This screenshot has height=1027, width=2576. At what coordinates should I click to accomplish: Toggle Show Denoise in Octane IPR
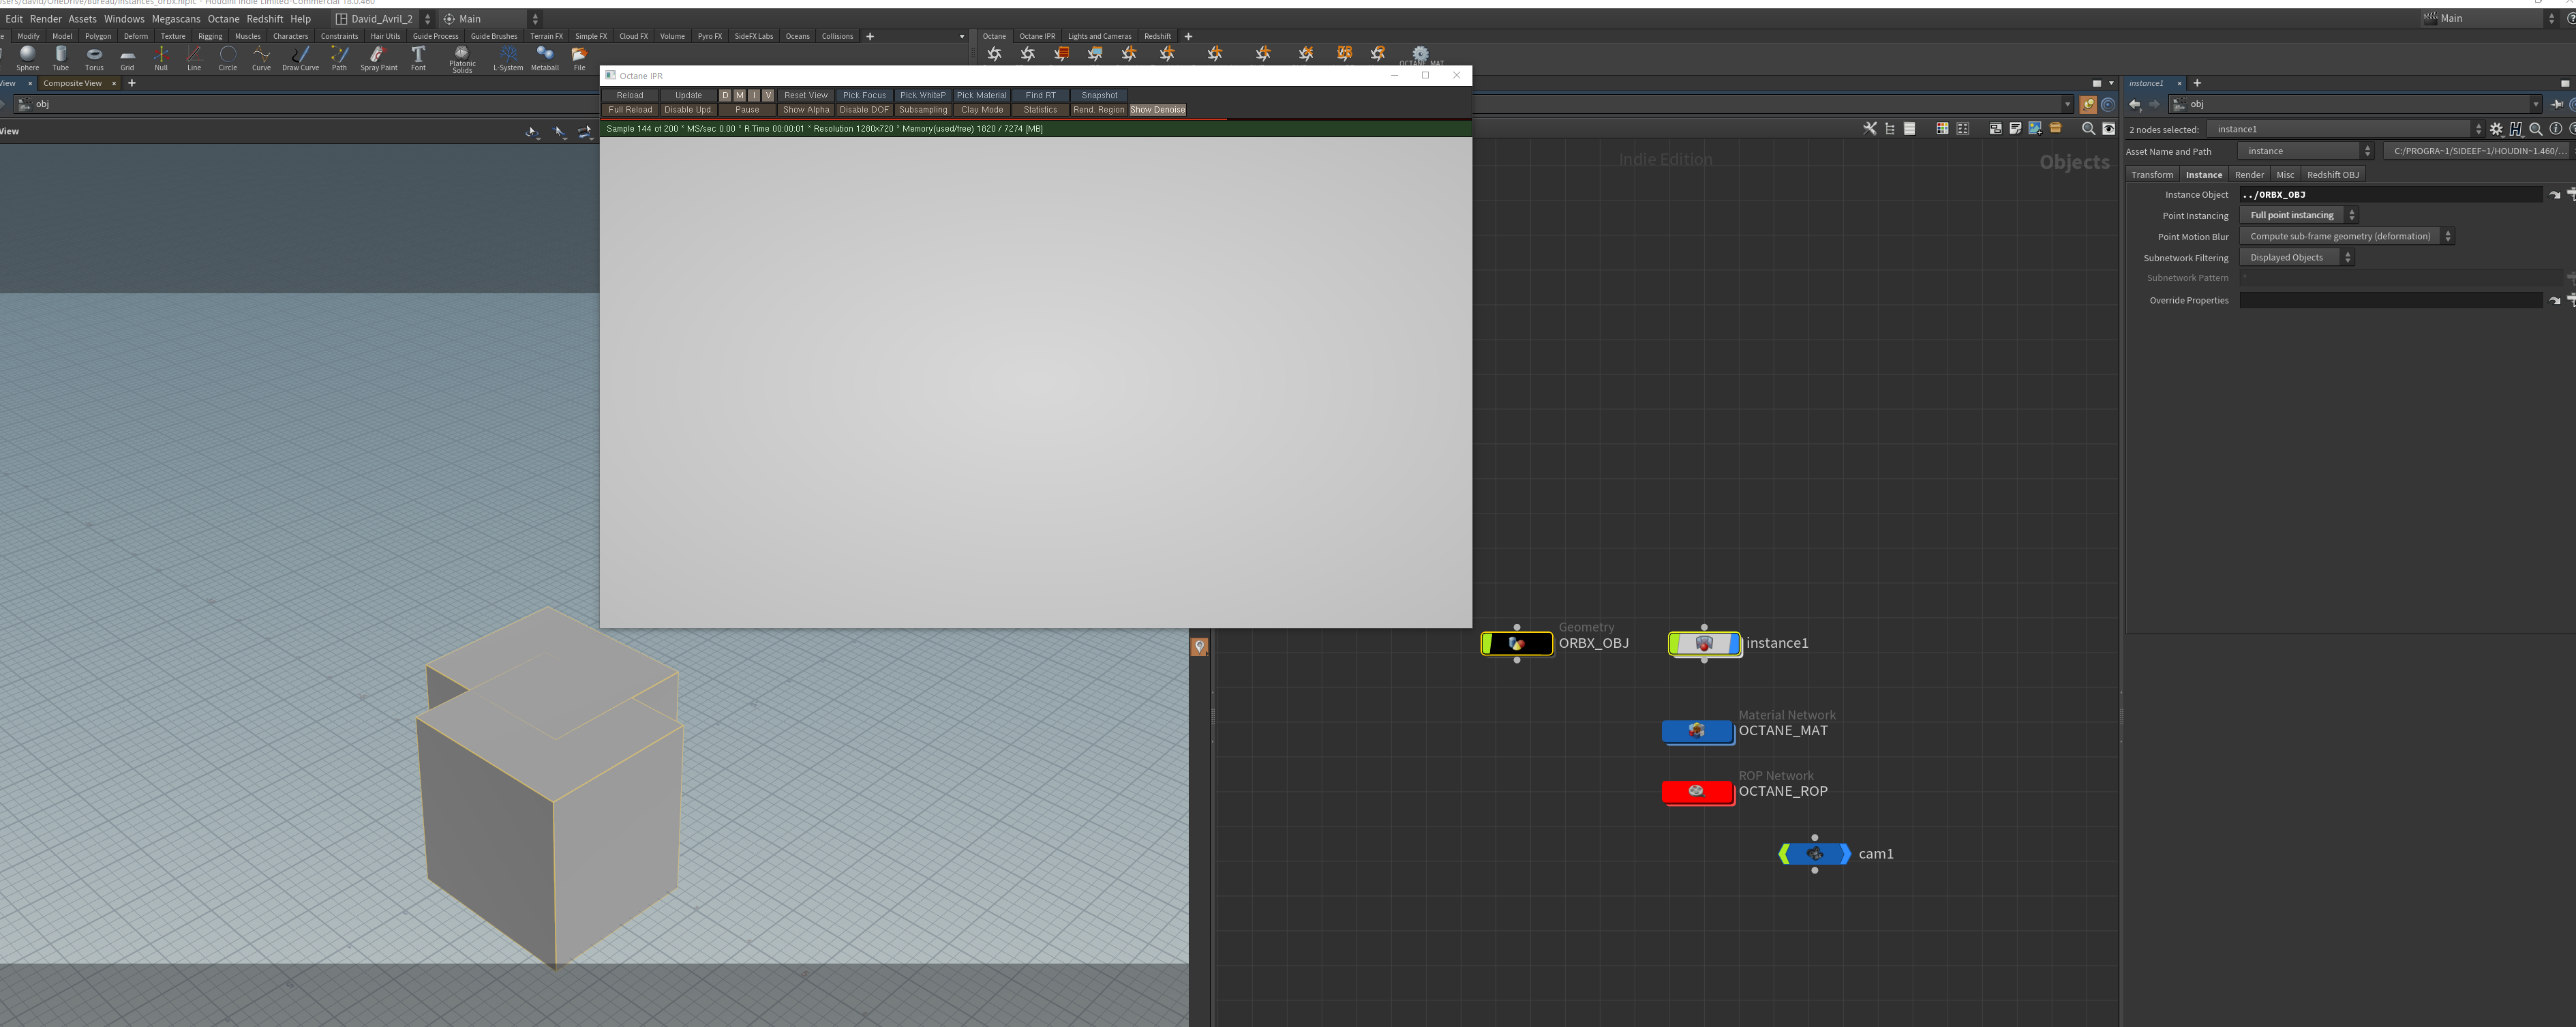point(1157,110)
